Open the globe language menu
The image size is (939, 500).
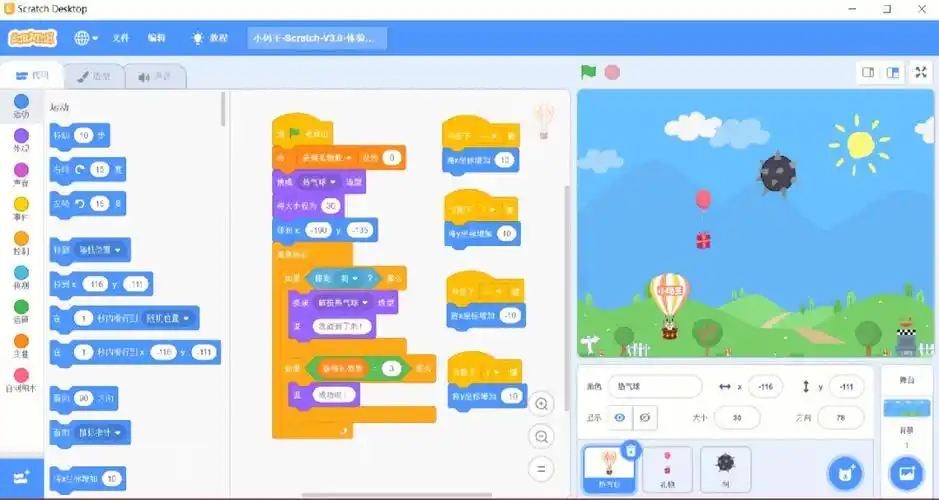[x=86, y=38]
